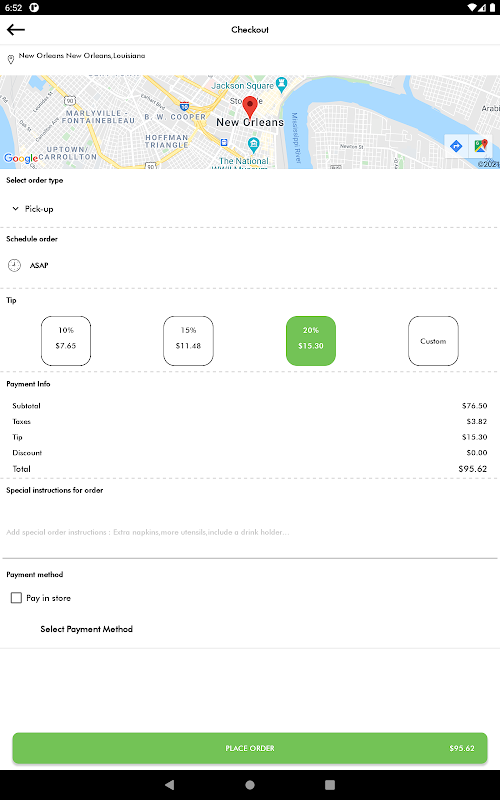Select the 10% tip option
Screen dimensions: 500x800
[x=66, y=341]
